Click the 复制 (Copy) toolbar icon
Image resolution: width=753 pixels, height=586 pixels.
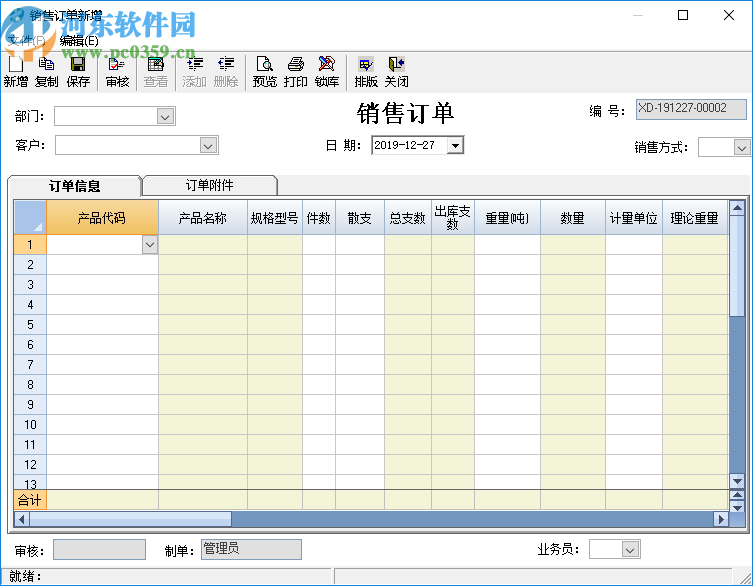tap(46, 71)
